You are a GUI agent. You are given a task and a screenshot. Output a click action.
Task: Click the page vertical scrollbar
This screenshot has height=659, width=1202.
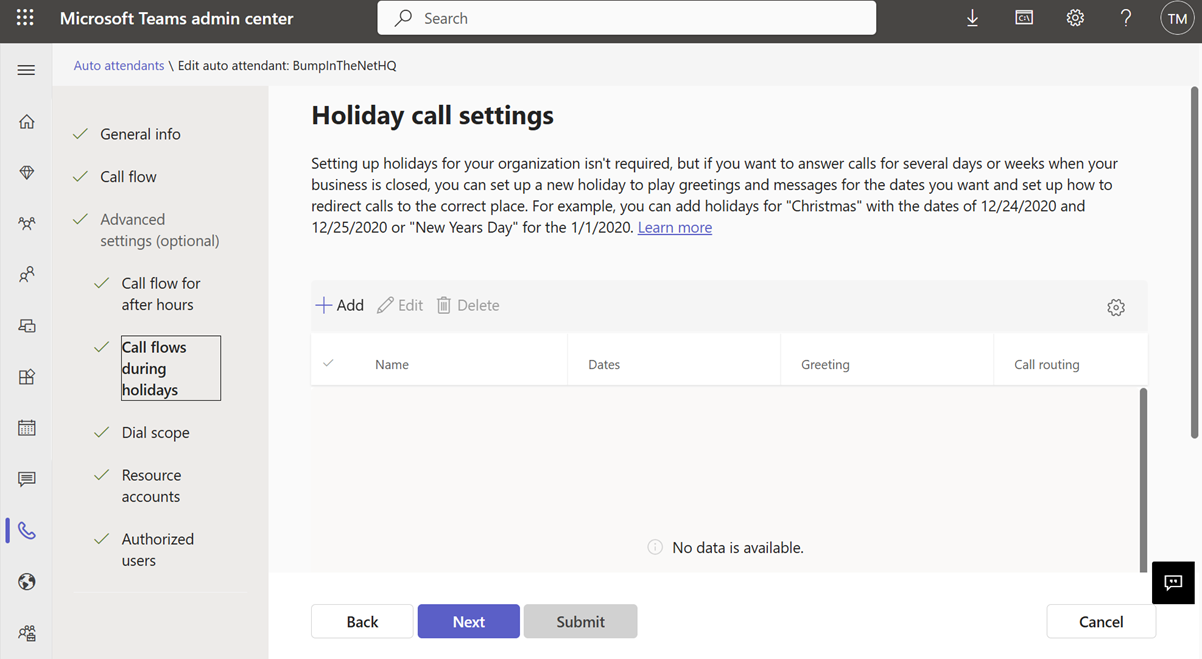(x=1194, y=262)
